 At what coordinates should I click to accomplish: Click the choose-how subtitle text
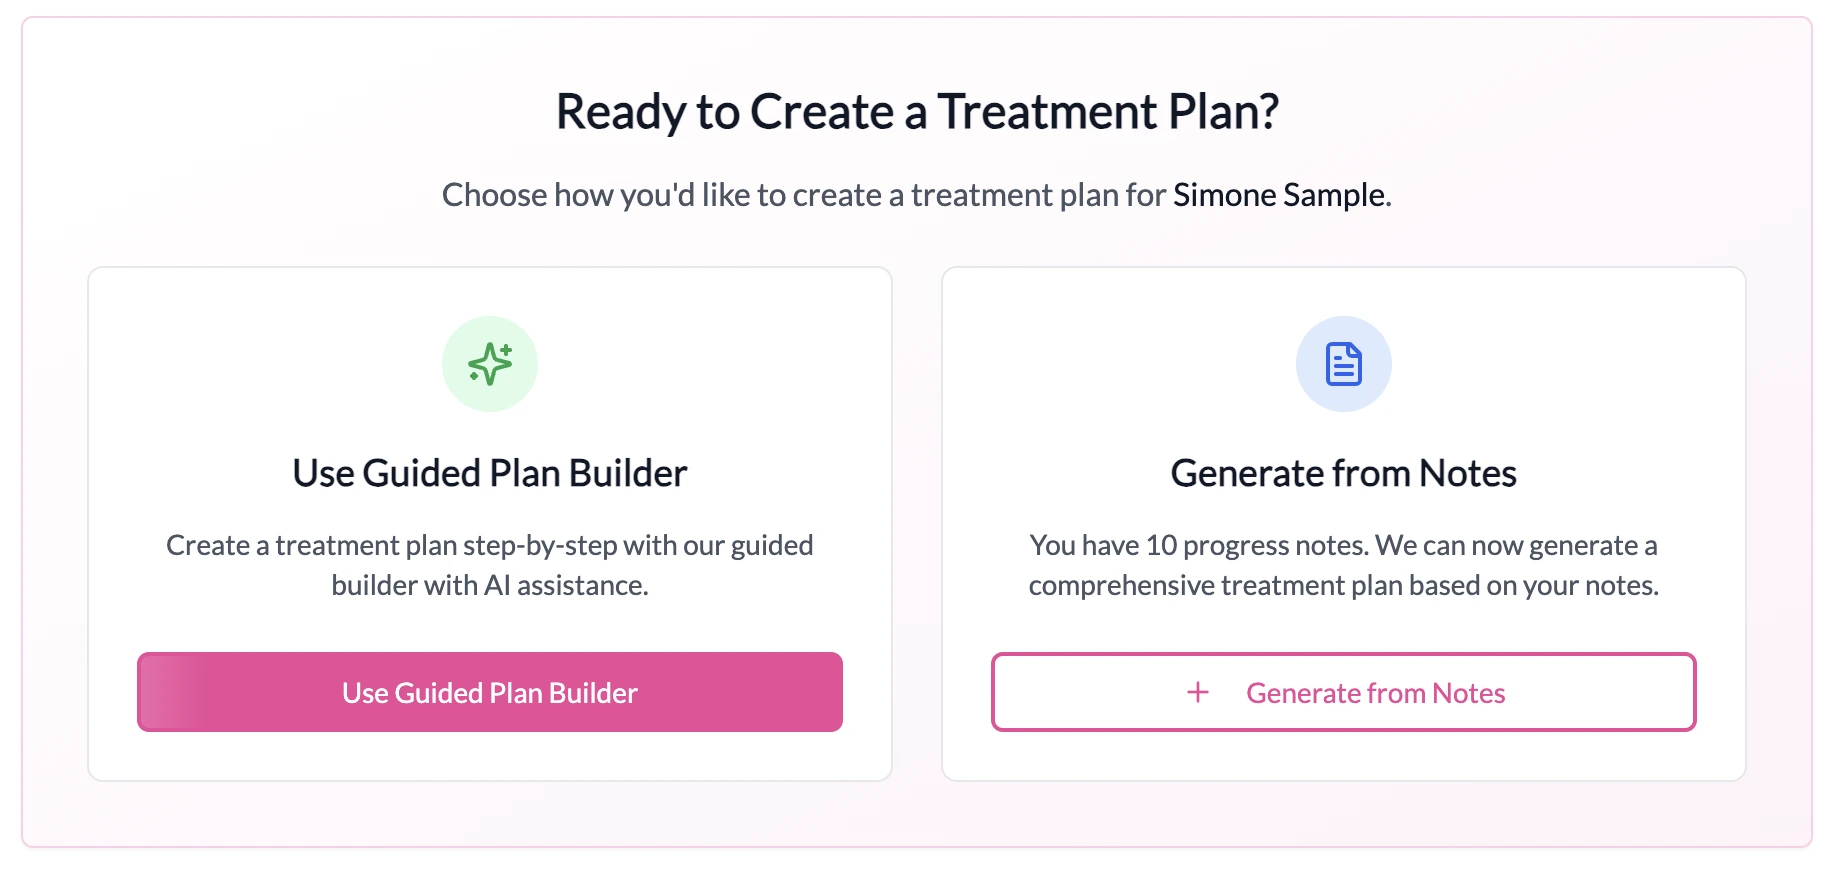click(920, 195)
